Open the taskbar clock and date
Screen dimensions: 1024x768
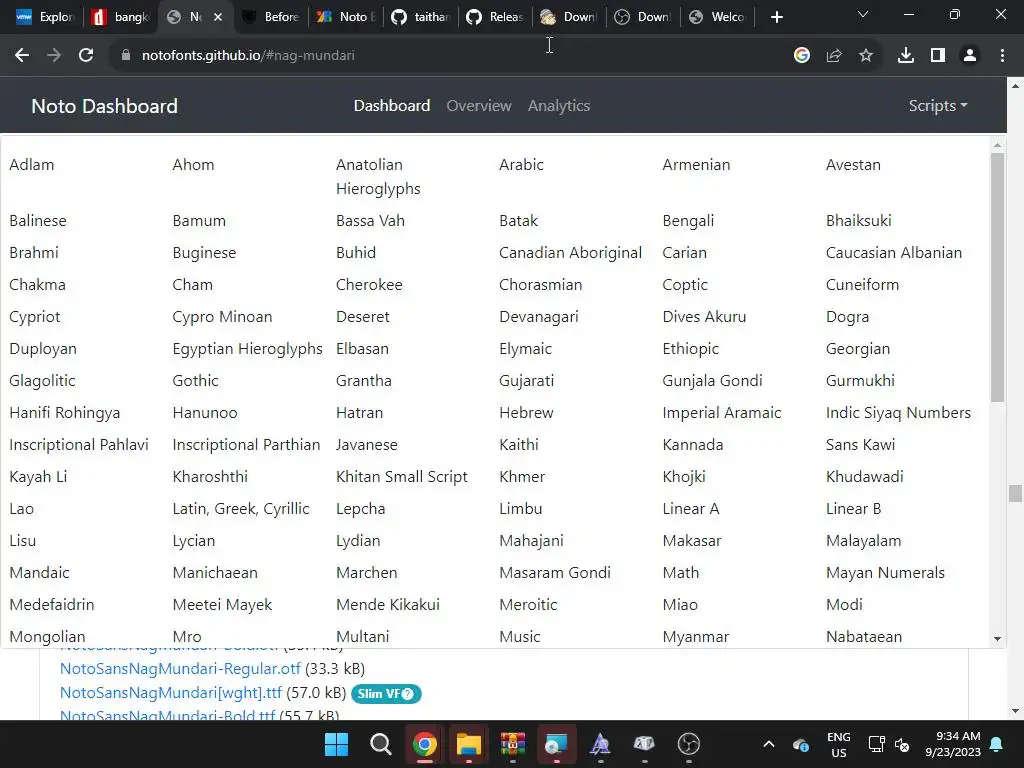click(x=953, y=744)
